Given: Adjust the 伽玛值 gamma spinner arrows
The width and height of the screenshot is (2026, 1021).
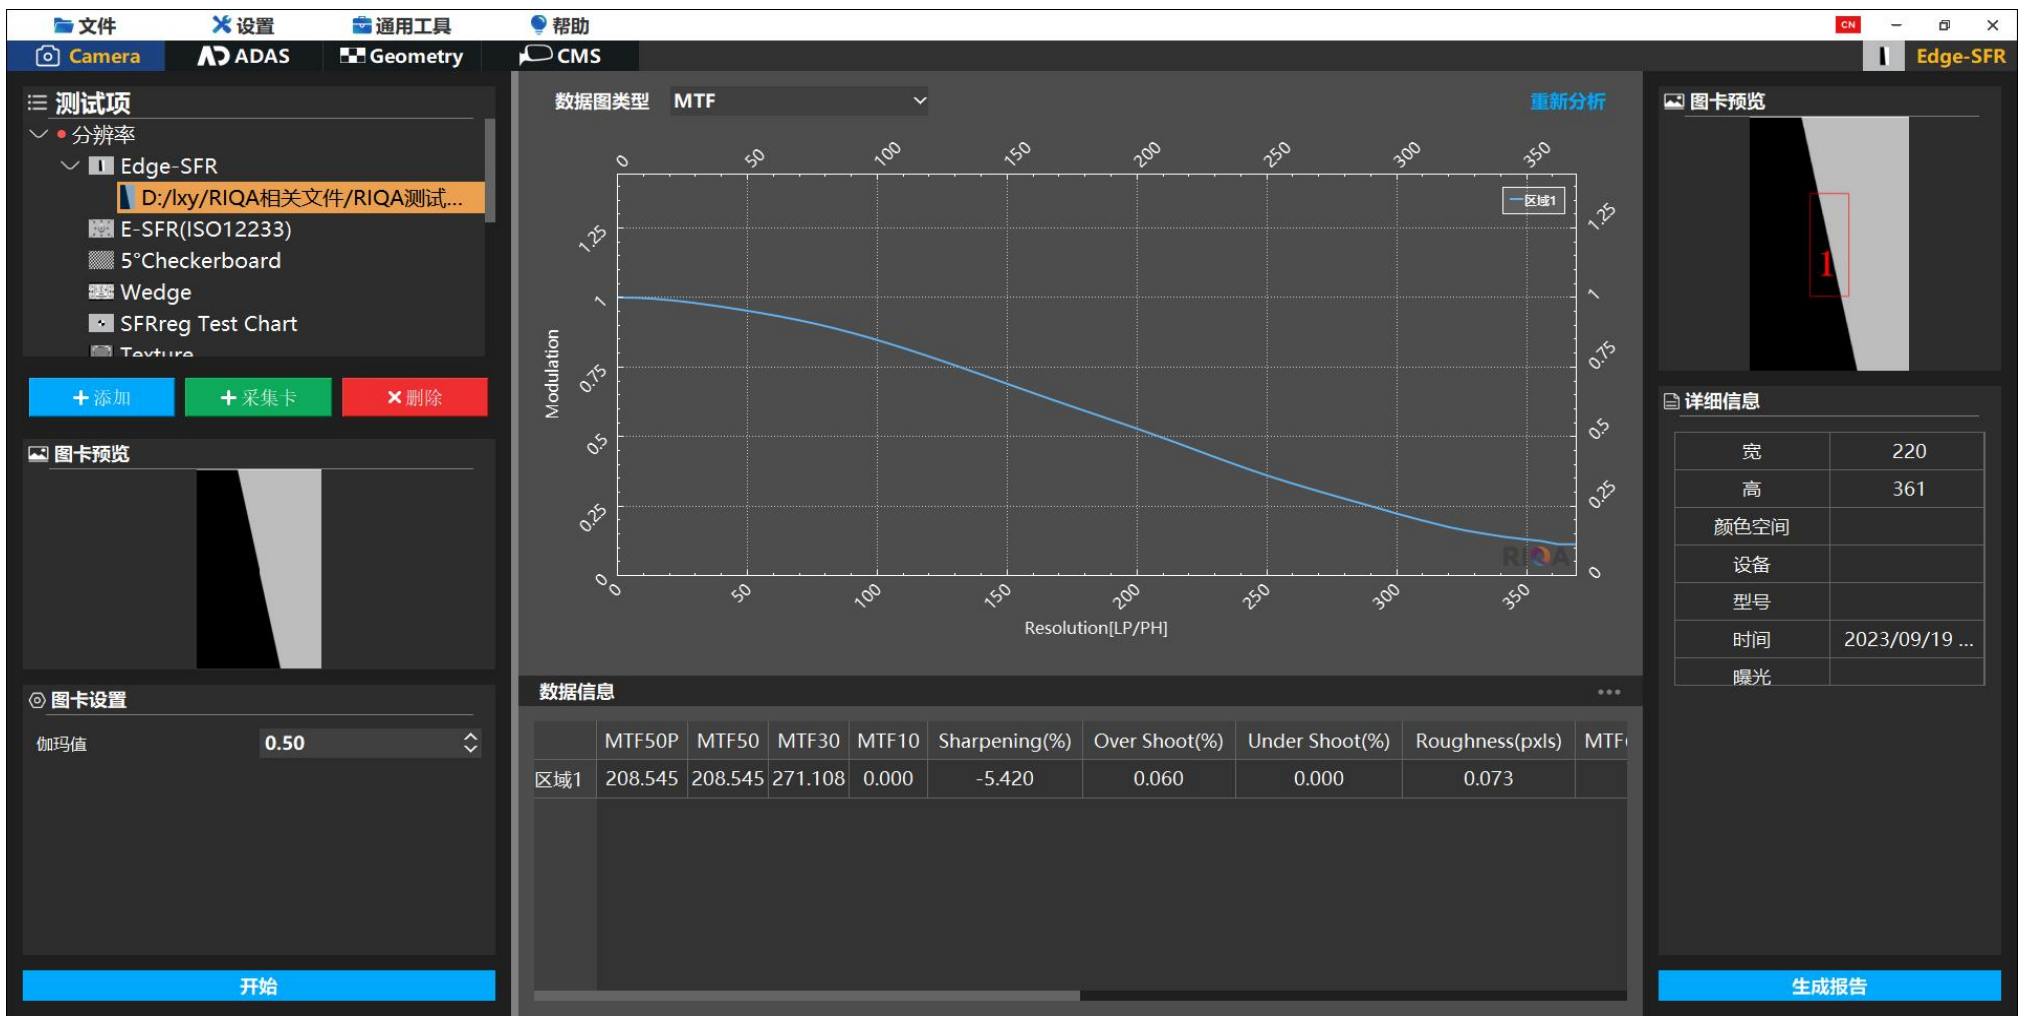Looking at the screenshot, I should tap(470, 743).
